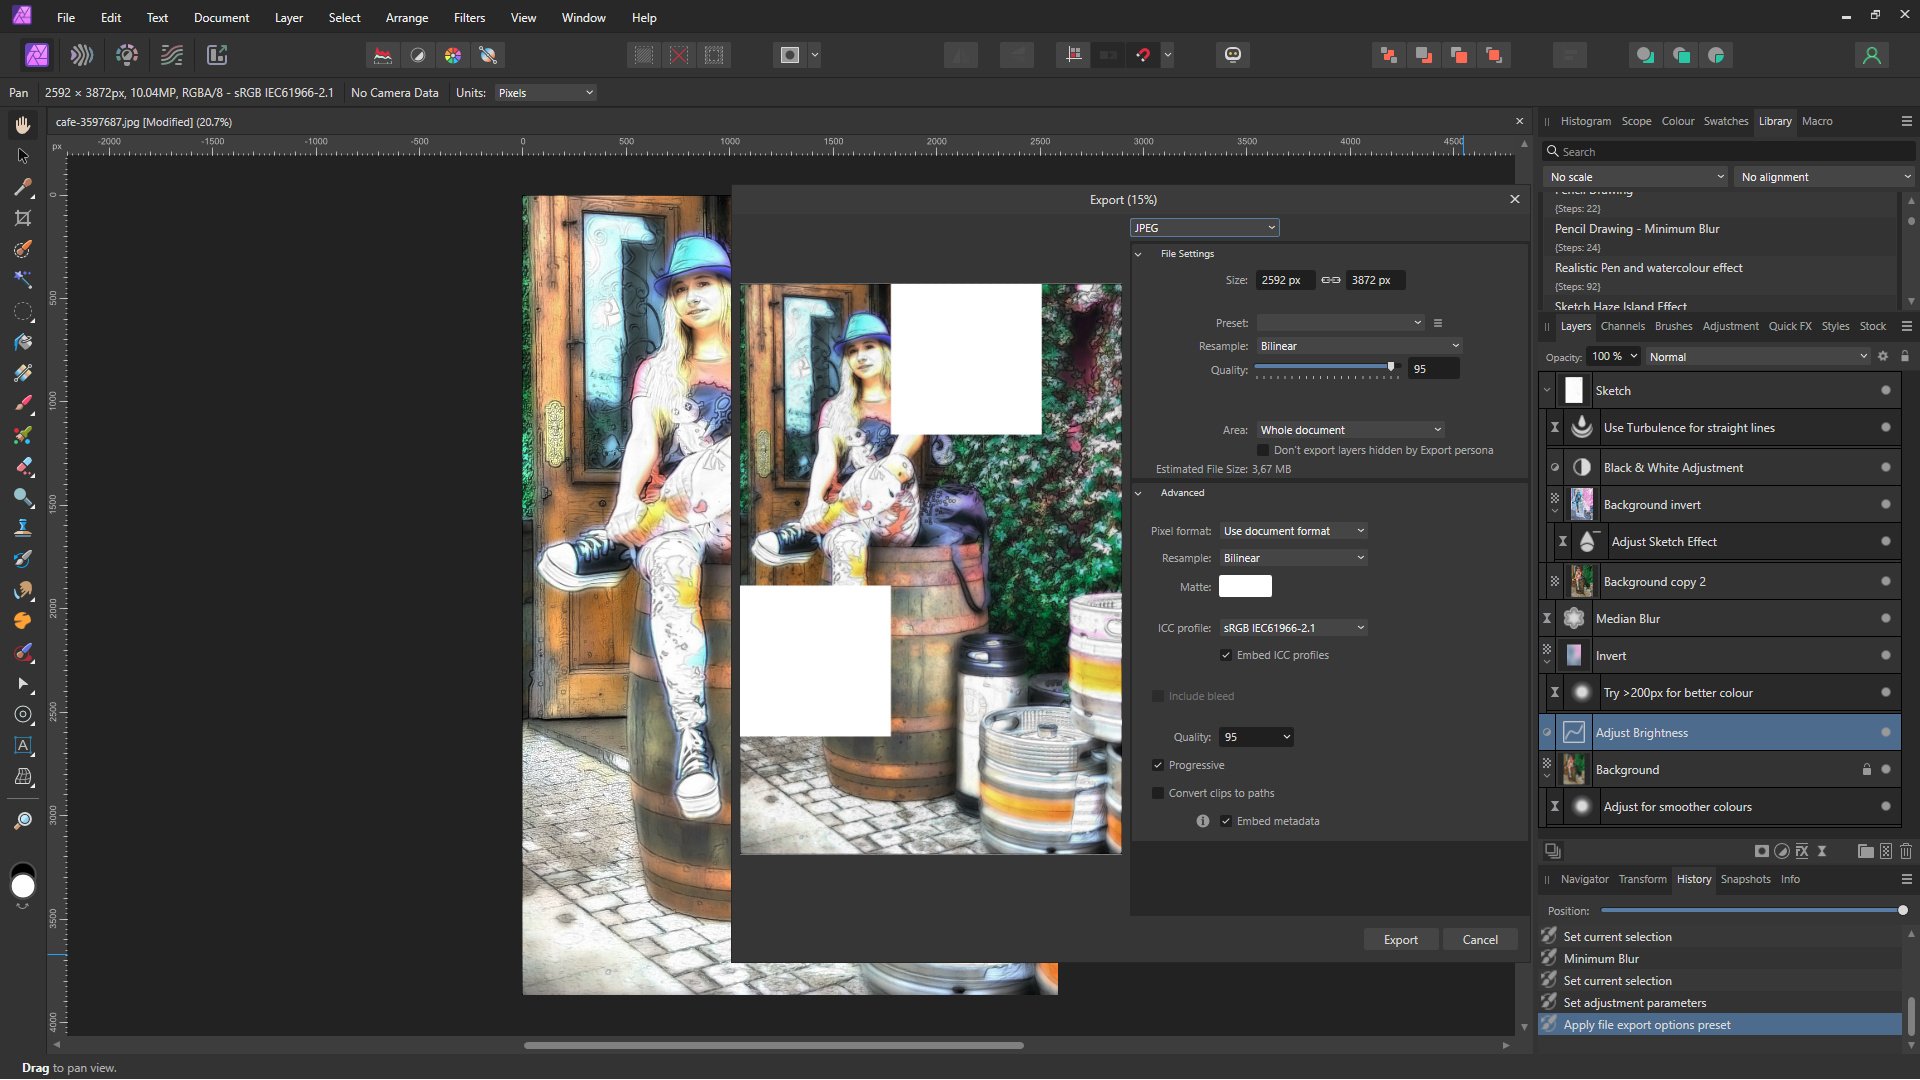Click the metadata info icon
1920x1080 pixels.
1203,821
